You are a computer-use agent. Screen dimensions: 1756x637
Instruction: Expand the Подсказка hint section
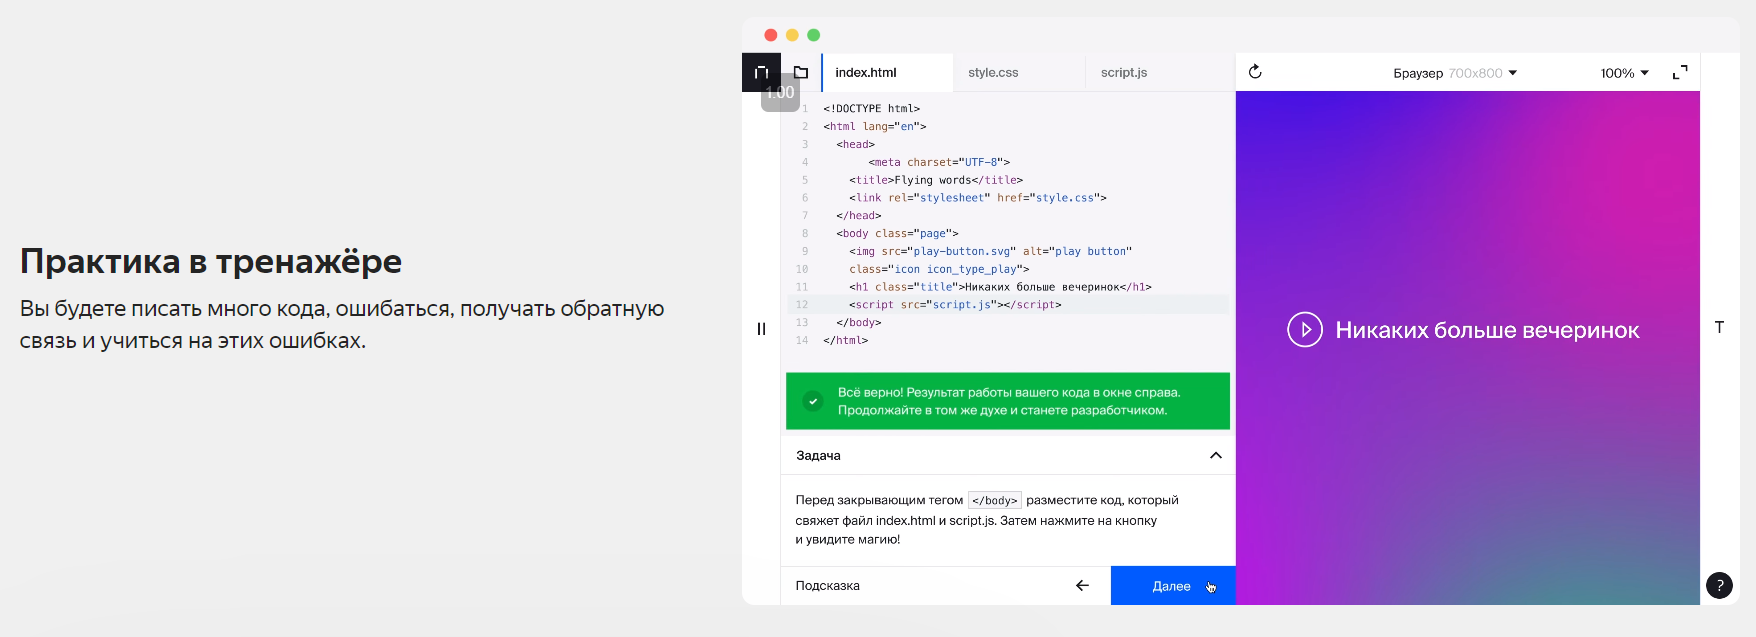(x=828, y=586)
